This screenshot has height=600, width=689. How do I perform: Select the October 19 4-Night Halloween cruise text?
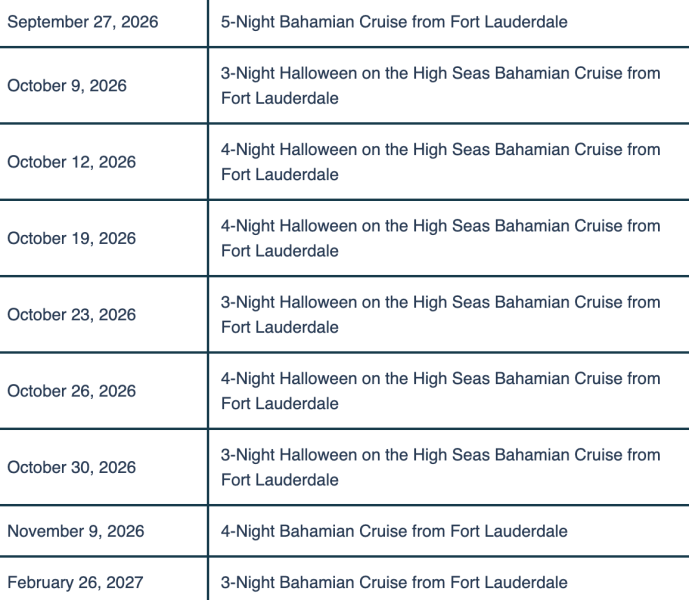[x=440, y=238]
